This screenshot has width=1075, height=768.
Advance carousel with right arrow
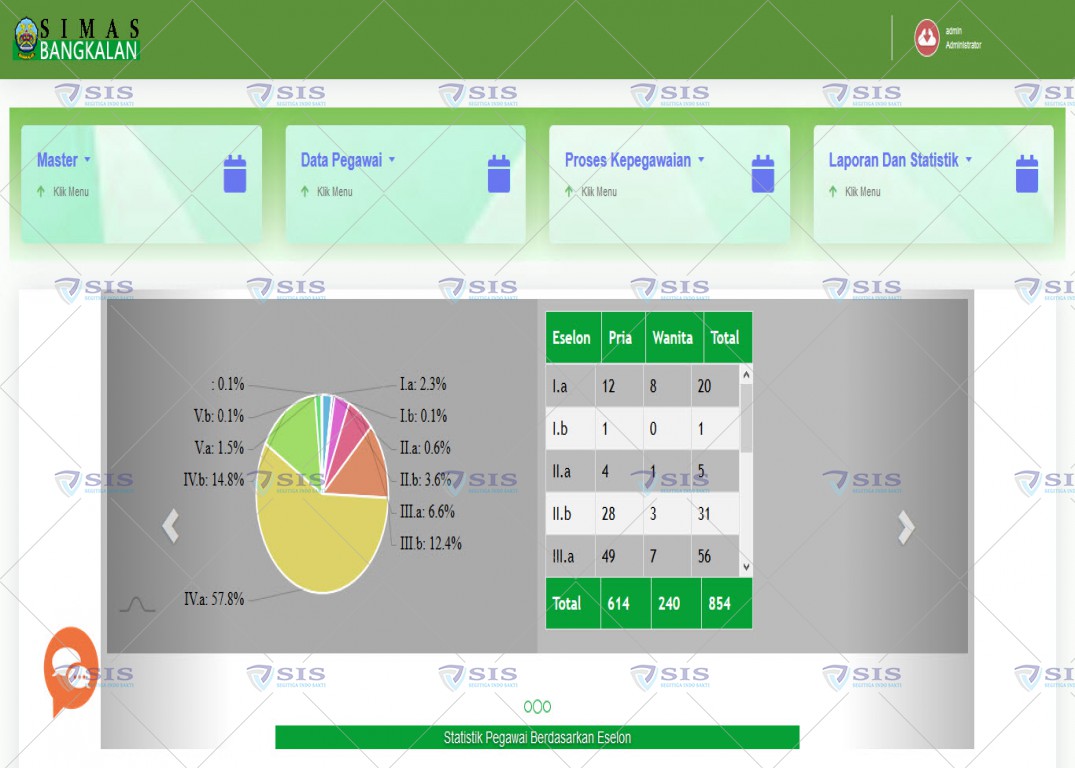[x=906, y=527]
